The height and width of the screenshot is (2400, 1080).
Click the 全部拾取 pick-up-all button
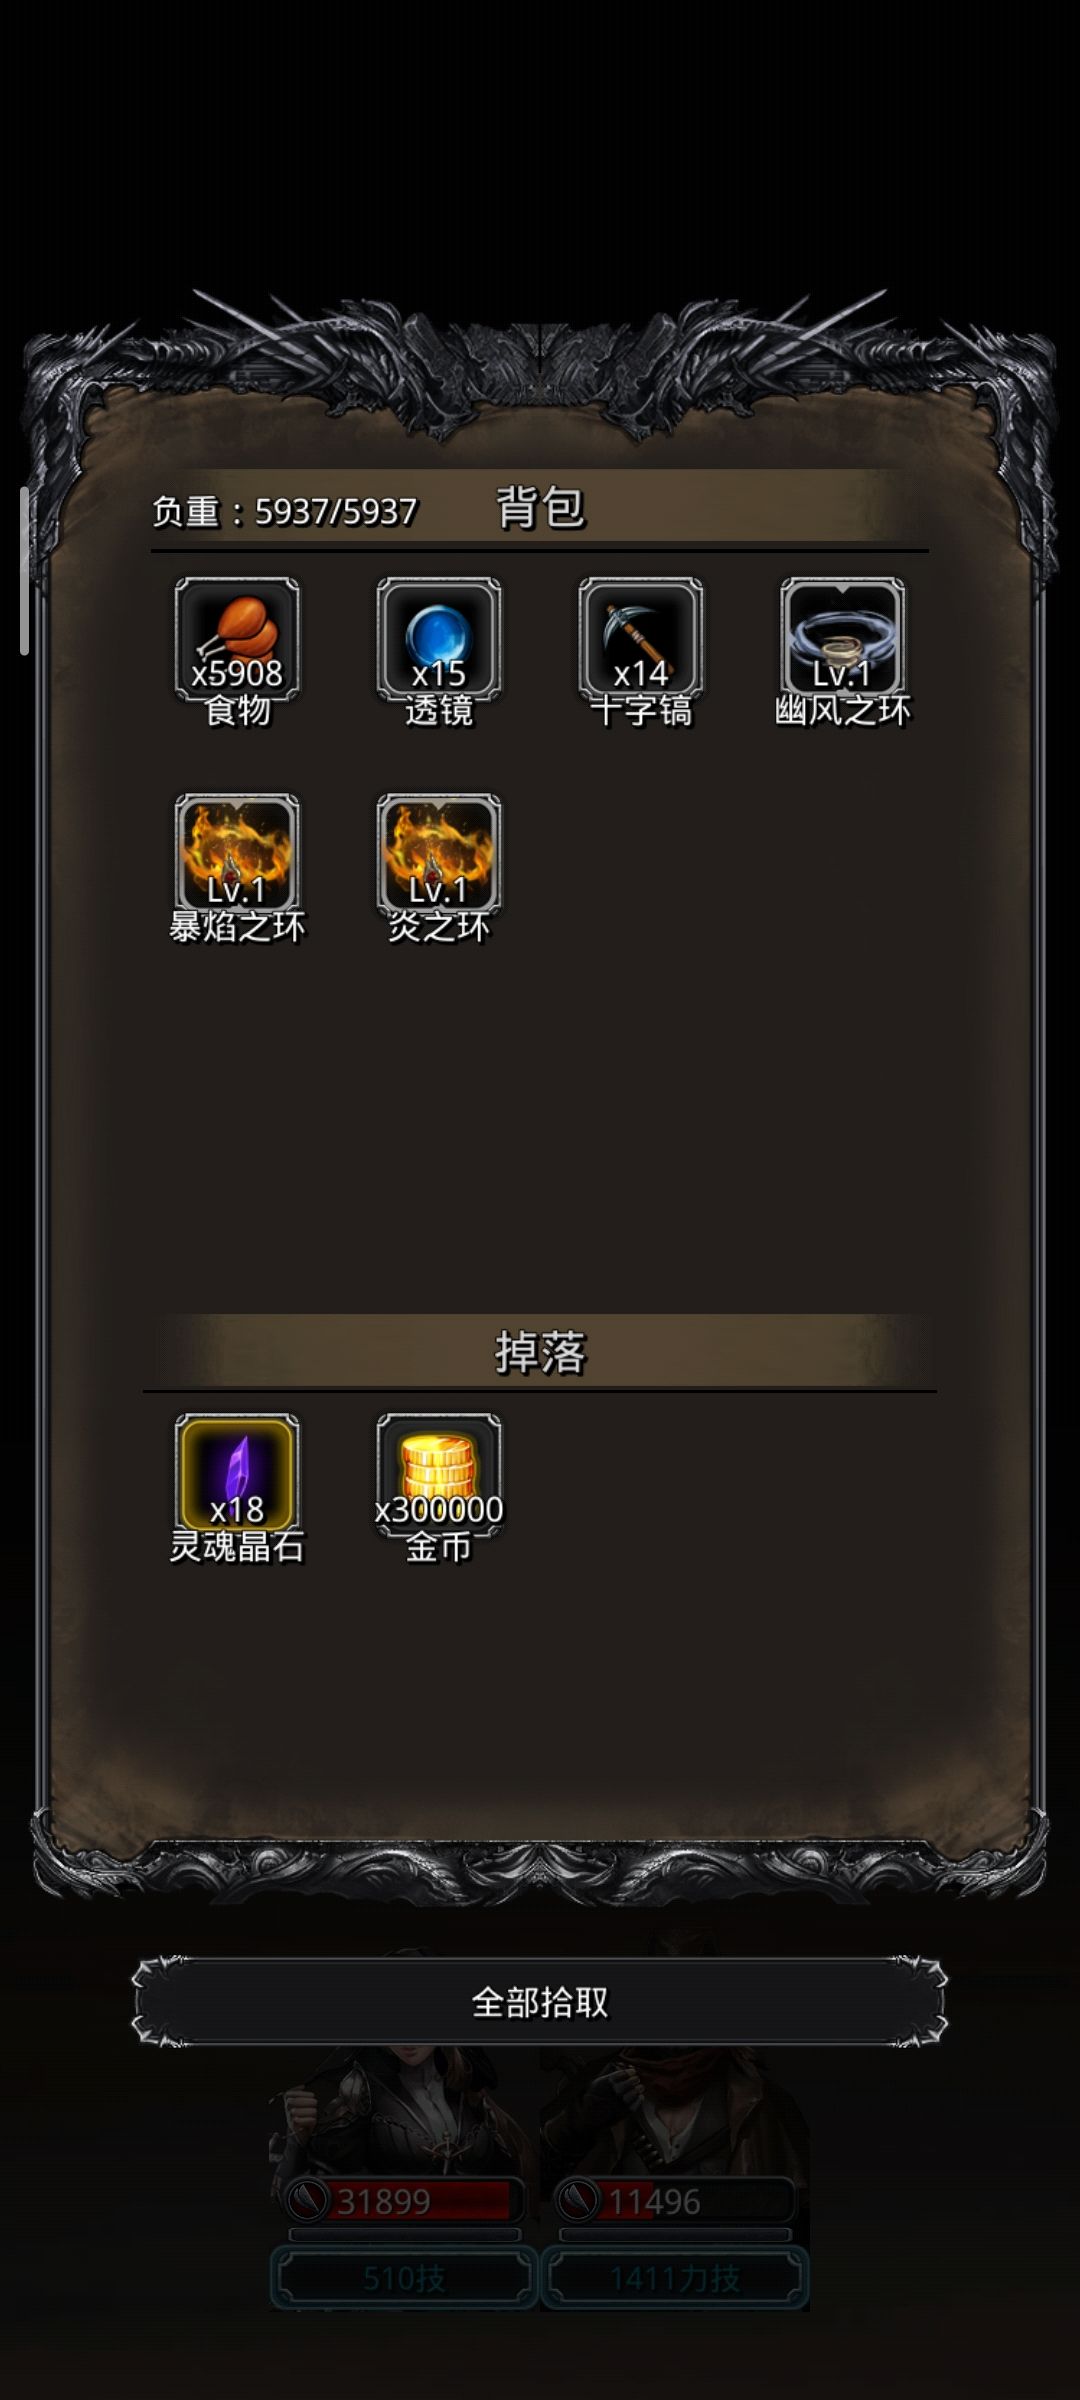point(540,2002)
